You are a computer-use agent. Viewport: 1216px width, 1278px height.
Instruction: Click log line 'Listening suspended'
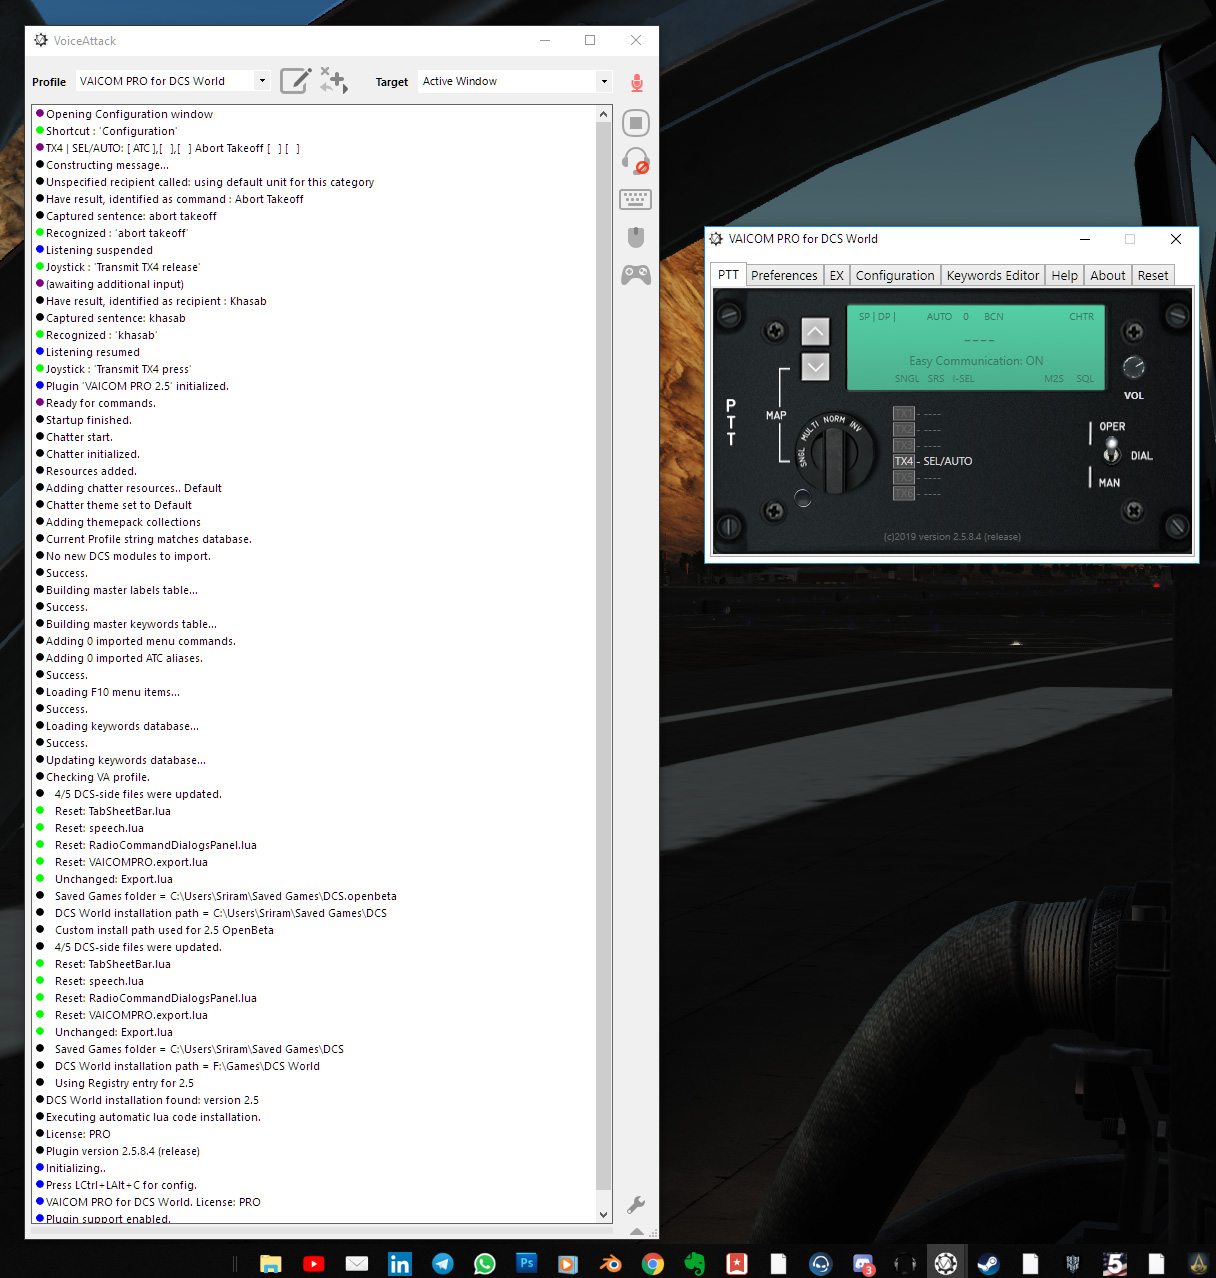(99, 250)
